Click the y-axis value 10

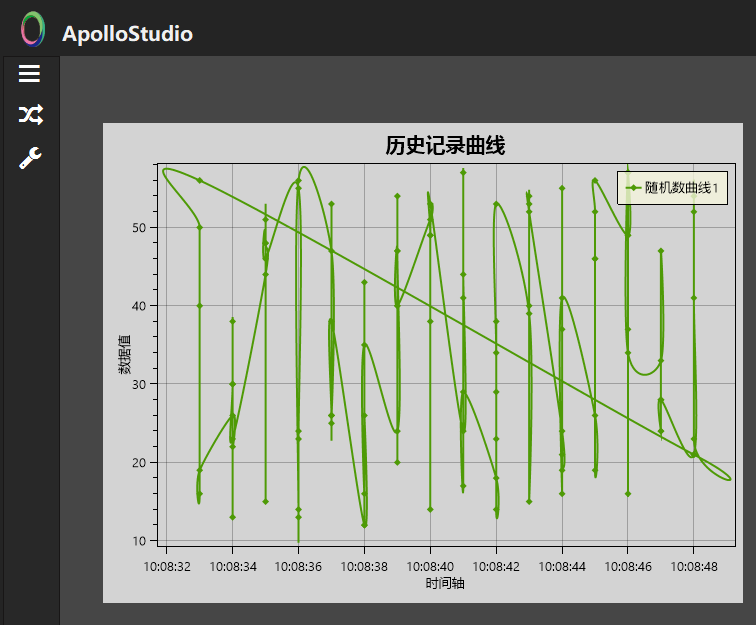pos(139,541)
